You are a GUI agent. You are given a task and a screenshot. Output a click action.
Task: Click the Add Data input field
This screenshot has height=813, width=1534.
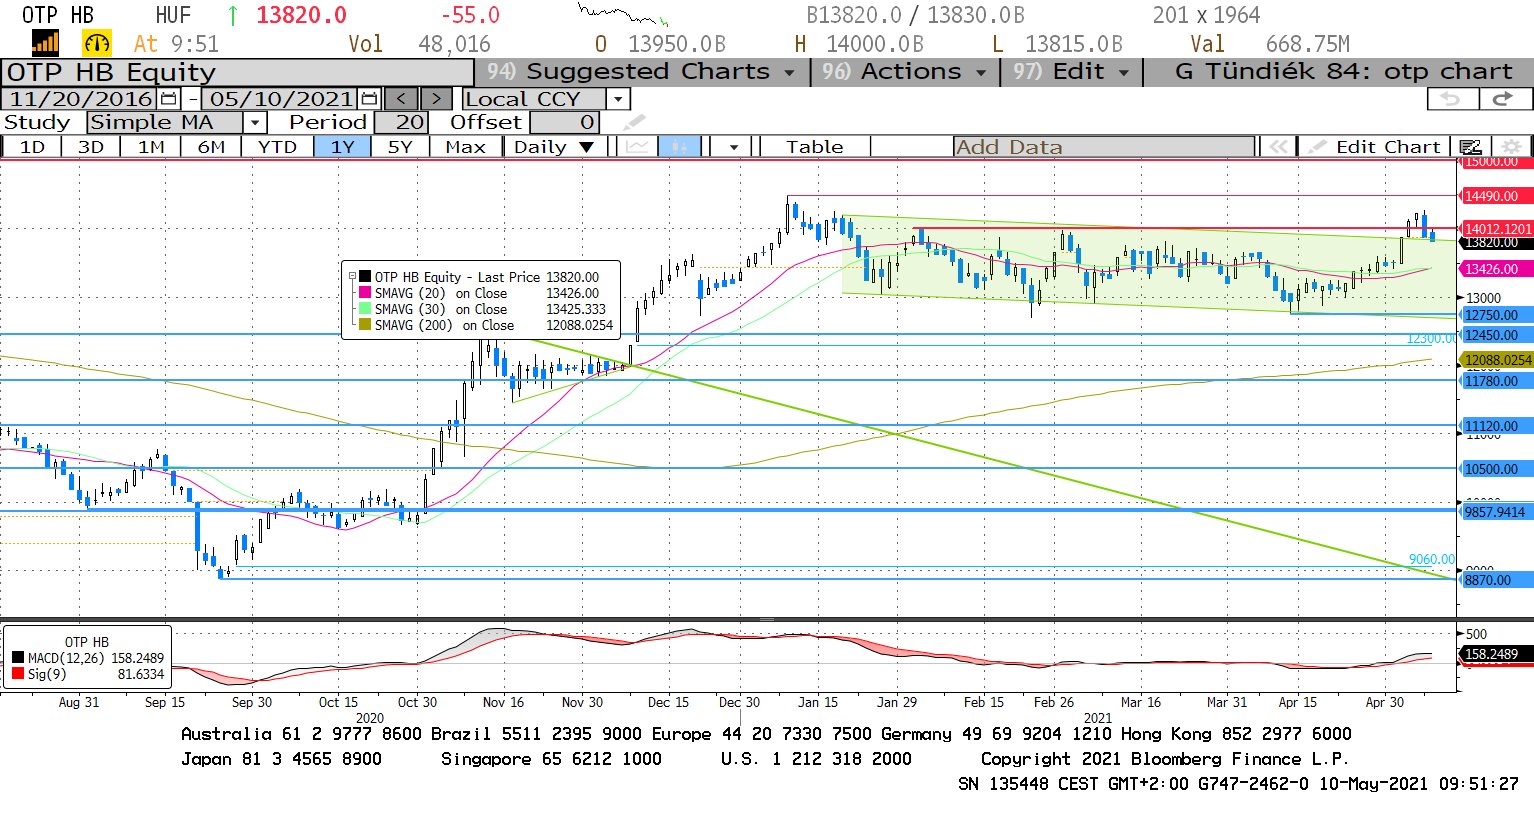click(x=1104, y=147)
